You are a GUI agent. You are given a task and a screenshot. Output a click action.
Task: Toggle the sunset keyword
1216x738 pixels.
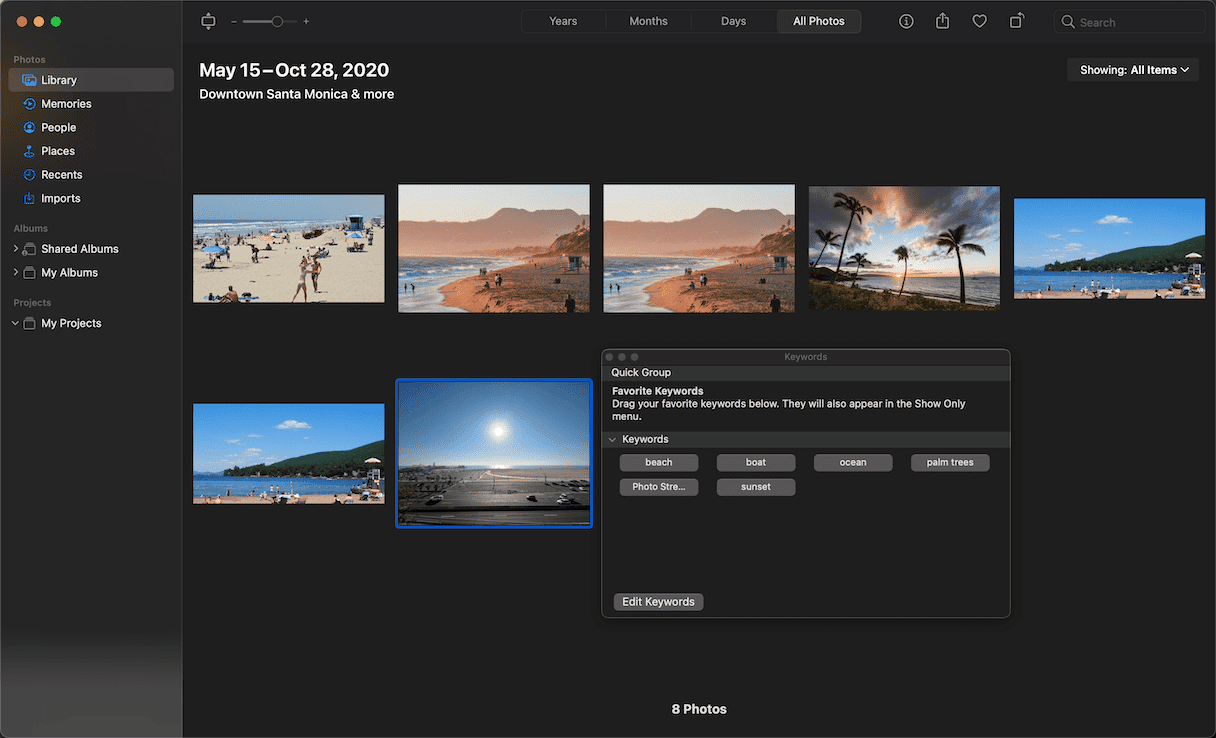click(756, 487)
